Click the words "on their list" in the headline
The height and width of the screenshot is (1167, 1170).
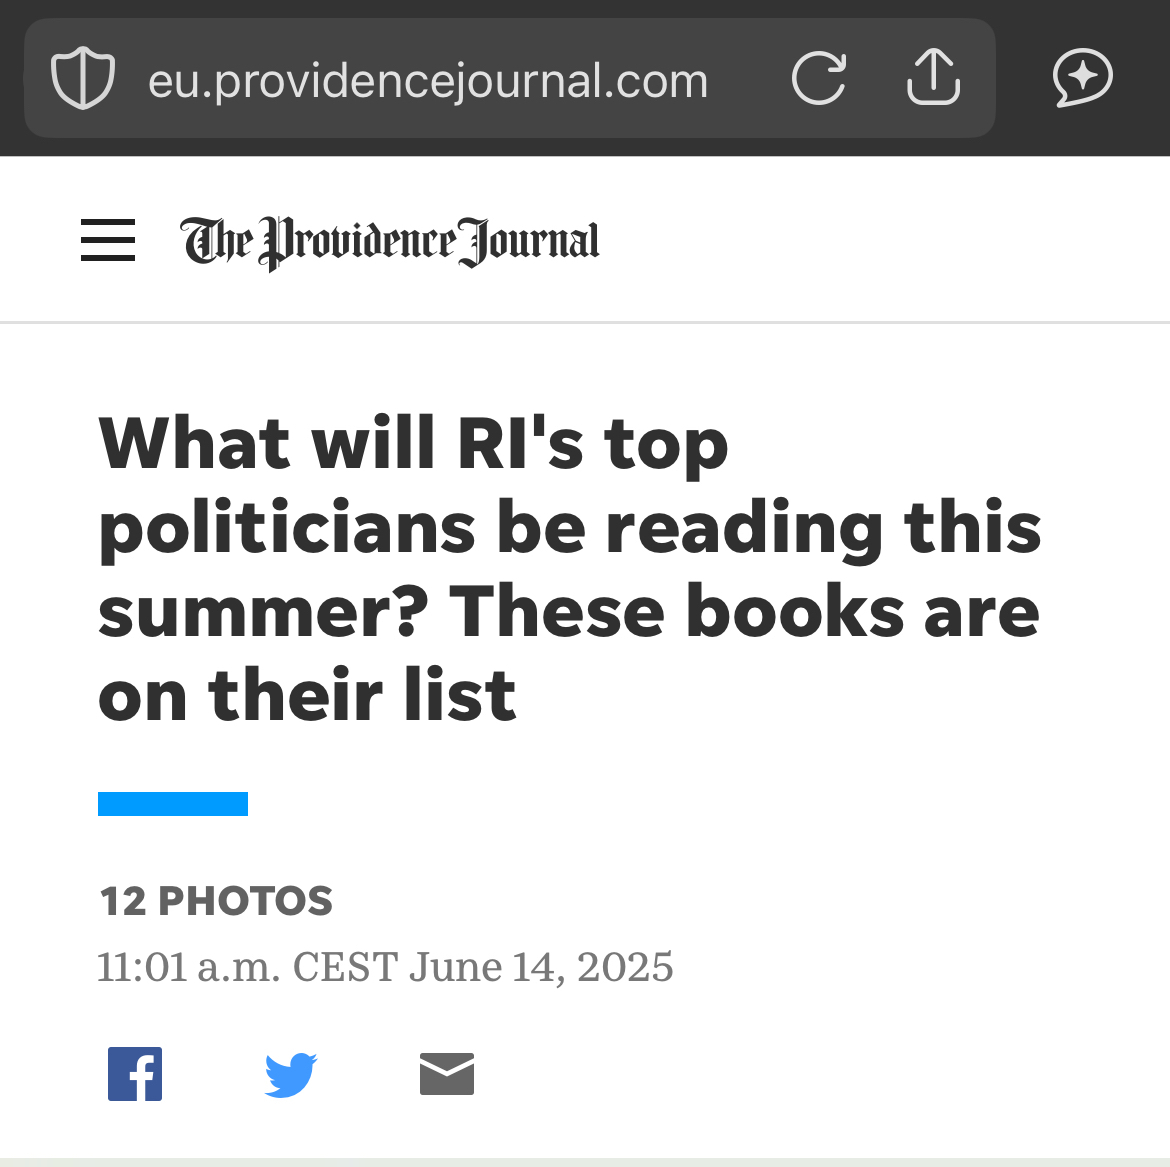[x=307, y=695]
